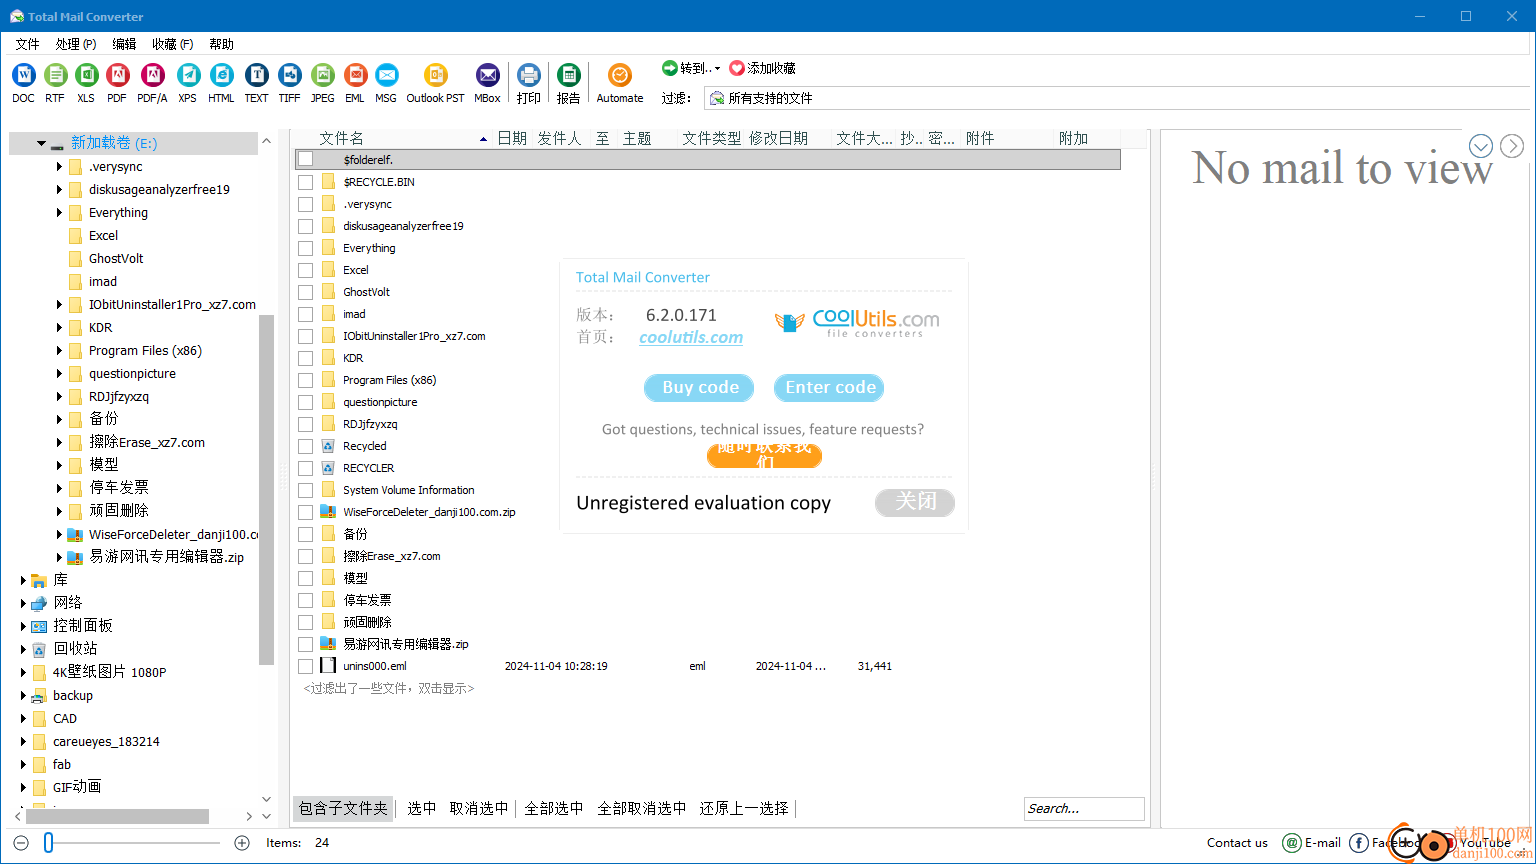Tick checkbox for WiseForceDeleter zip
Screen dimensions: 1536x864
pos(306,512)
